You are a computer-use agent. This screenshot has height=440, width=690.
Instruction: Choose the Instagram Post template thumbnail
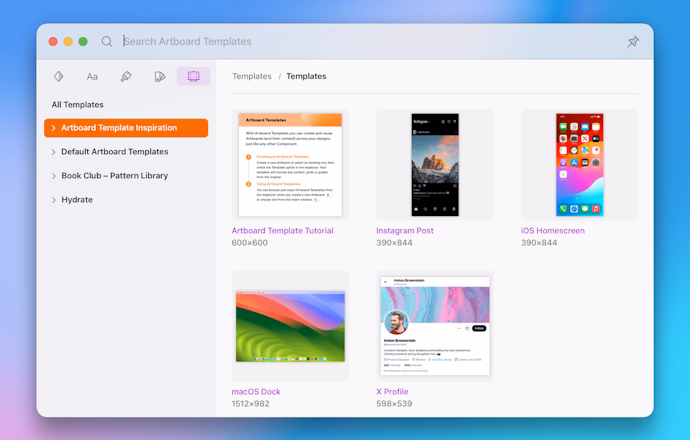(435, 164)
